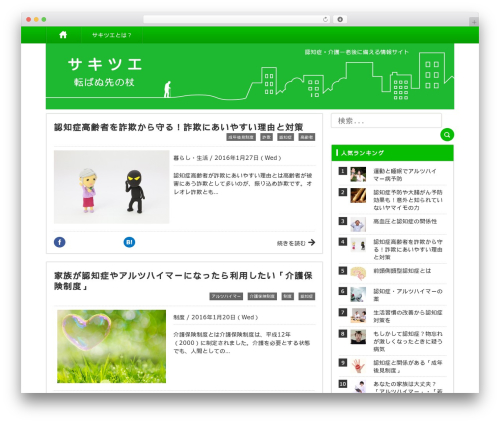The height and width of the screenshot is (423, 500).
Task: Open ranking 10 あなたの家族は大丈夫？
Action: [408, 387]
